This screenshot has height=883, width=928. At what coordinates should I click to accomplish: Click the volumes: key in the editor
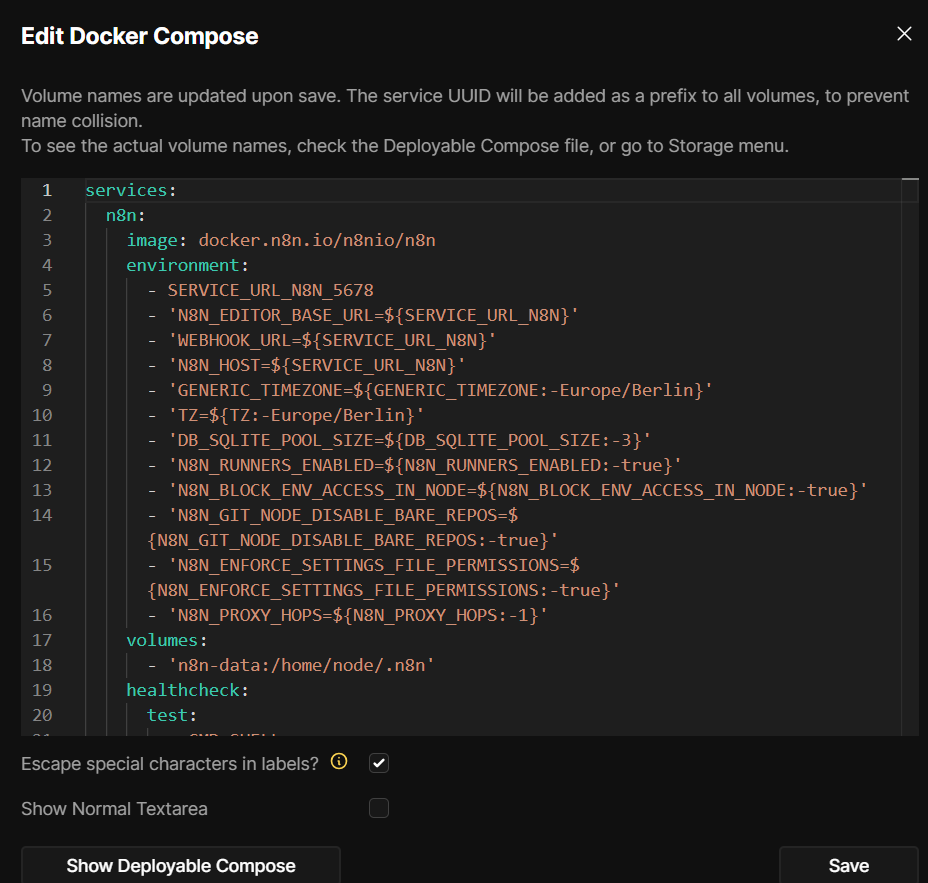[x=166, y=640]
